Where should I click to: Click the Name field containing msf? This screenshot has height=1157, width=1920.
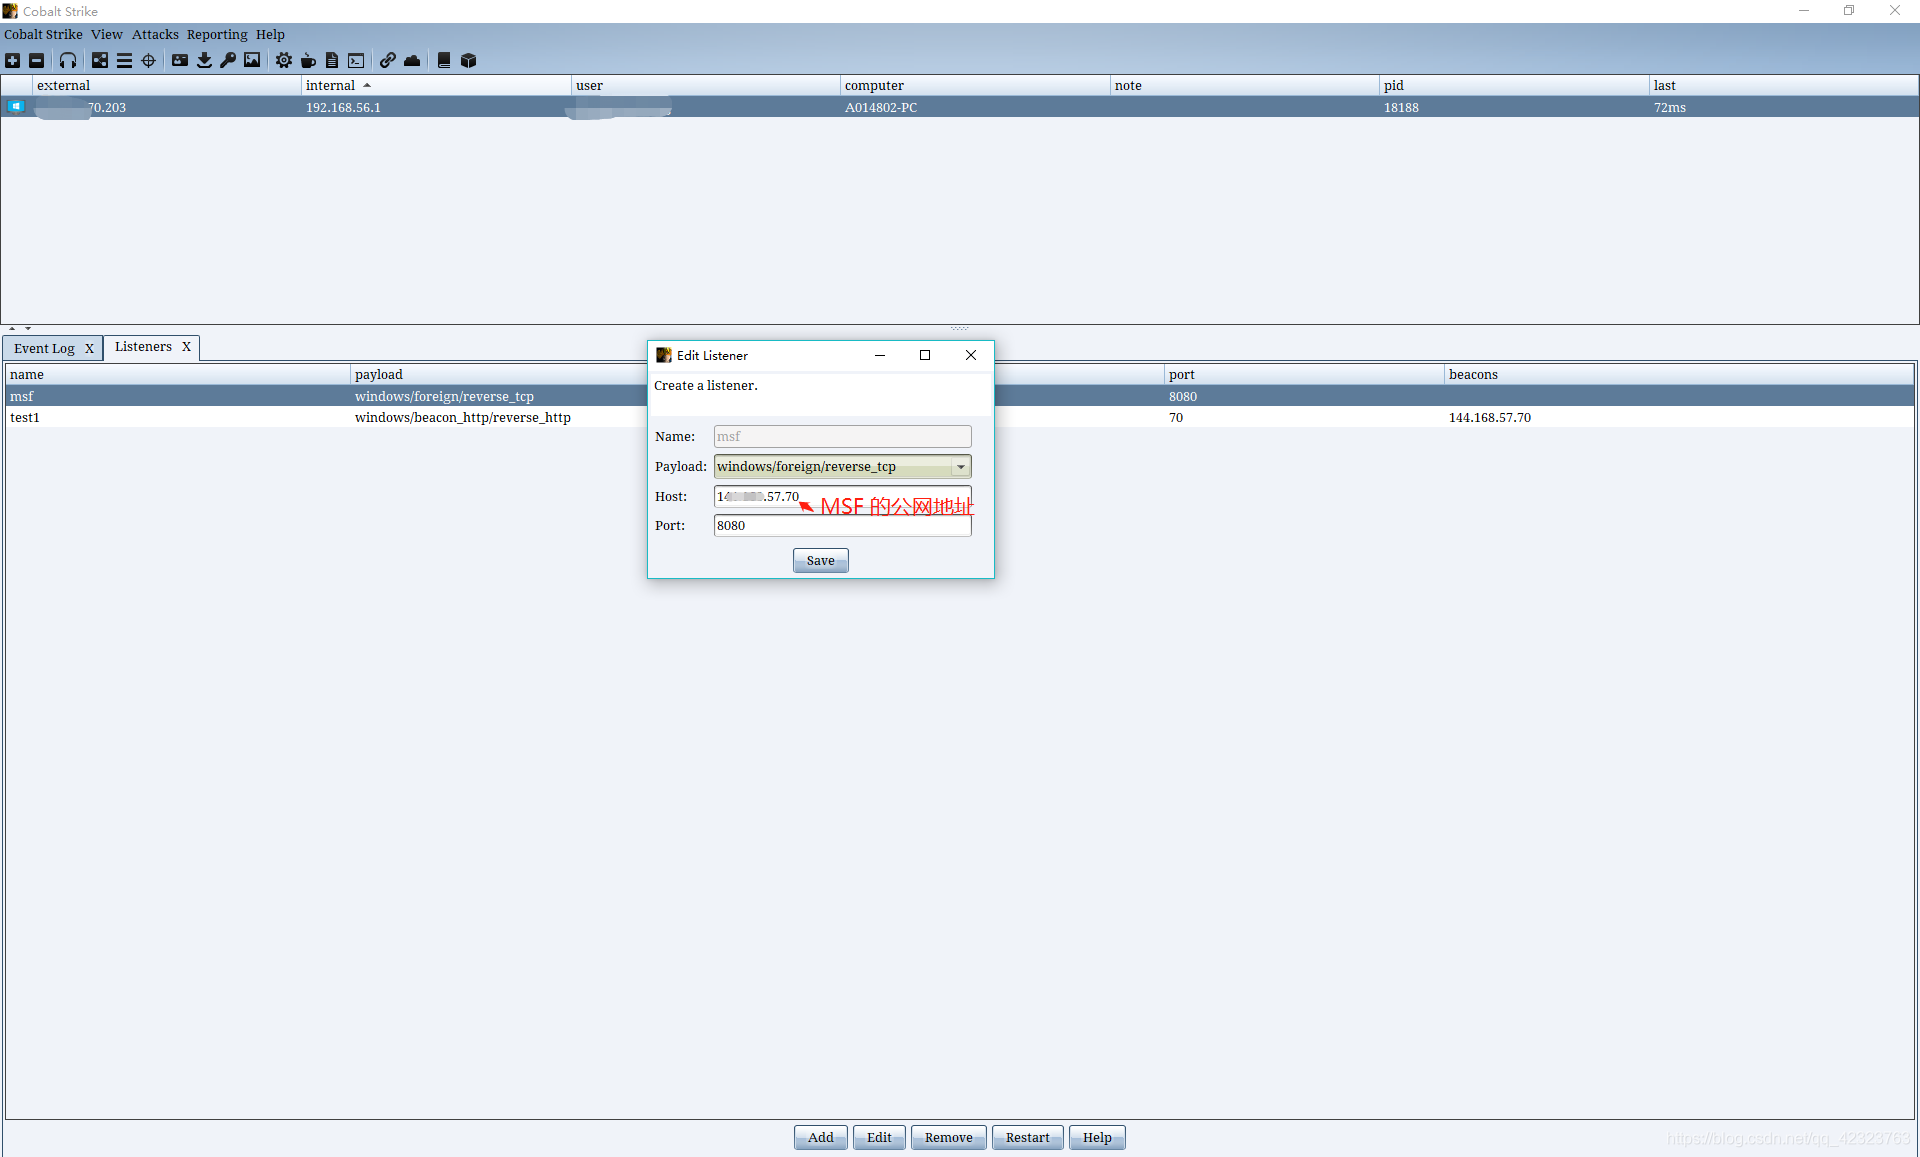tap(842, 437)
